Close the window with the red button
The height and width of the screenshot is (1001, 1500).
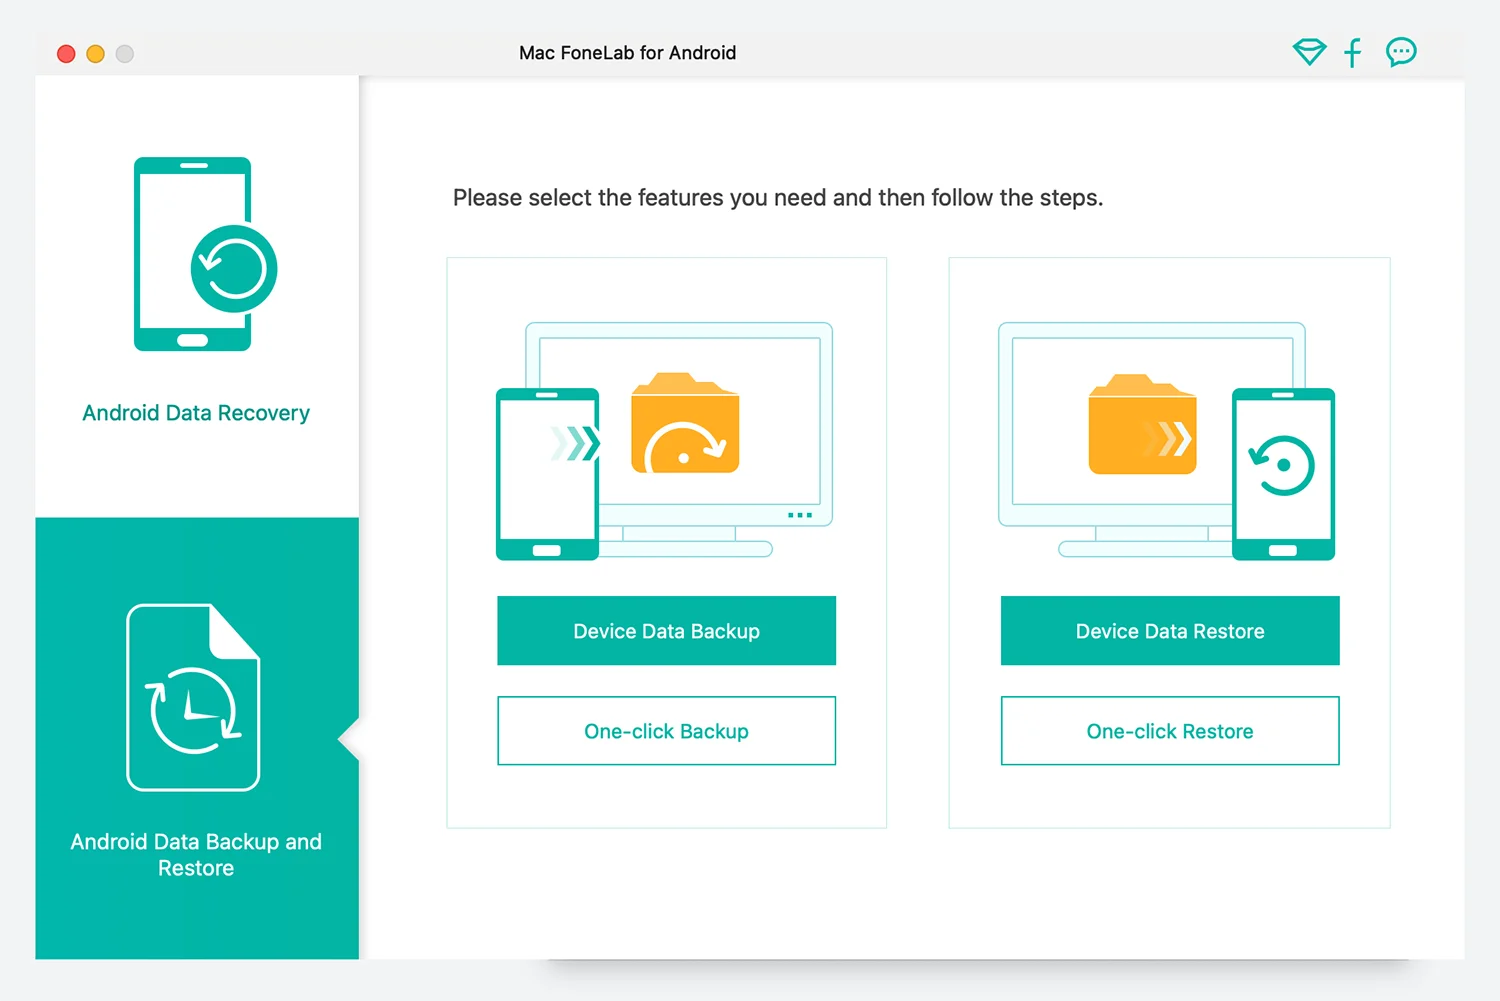(67, 54)
